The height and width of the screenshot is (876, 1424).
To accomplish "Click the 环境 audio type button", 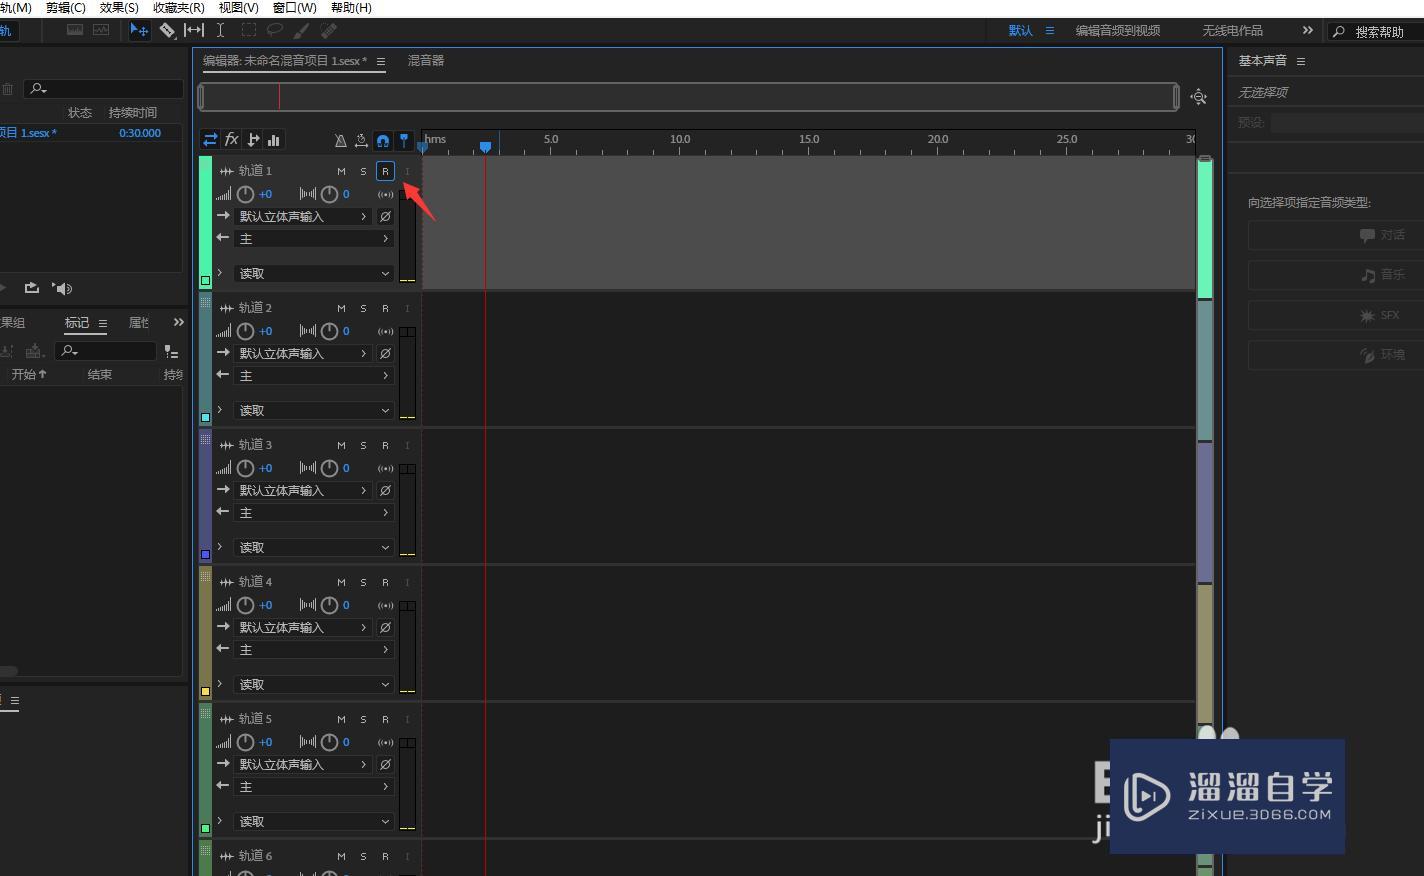I will (x=1334, y=355).
